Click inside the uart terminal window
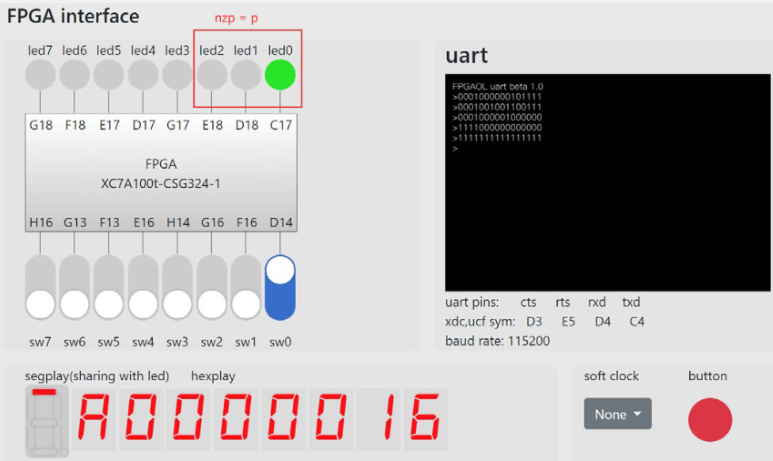This screenshot has height=461, width=773. pos(607,182)
